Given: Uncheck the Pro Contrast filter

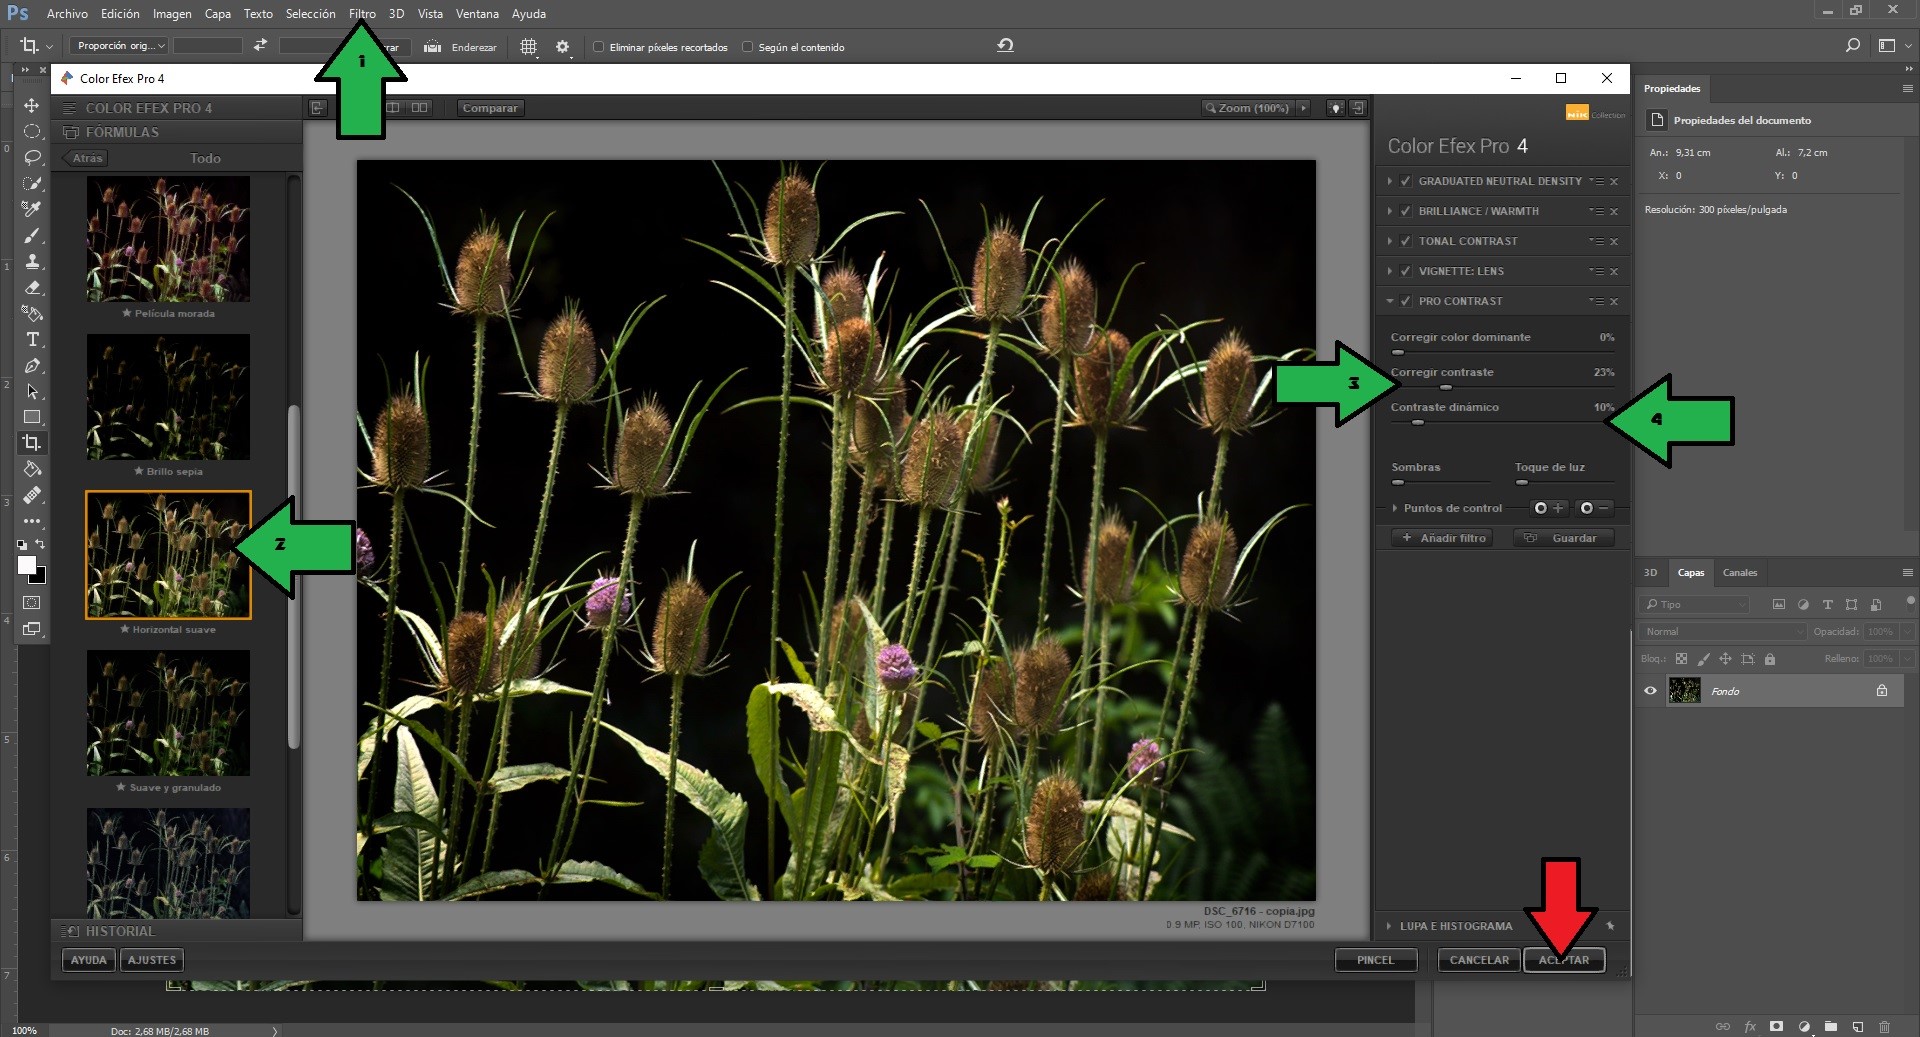Looking at the screenshot, I should click(x=1406, y=301).
